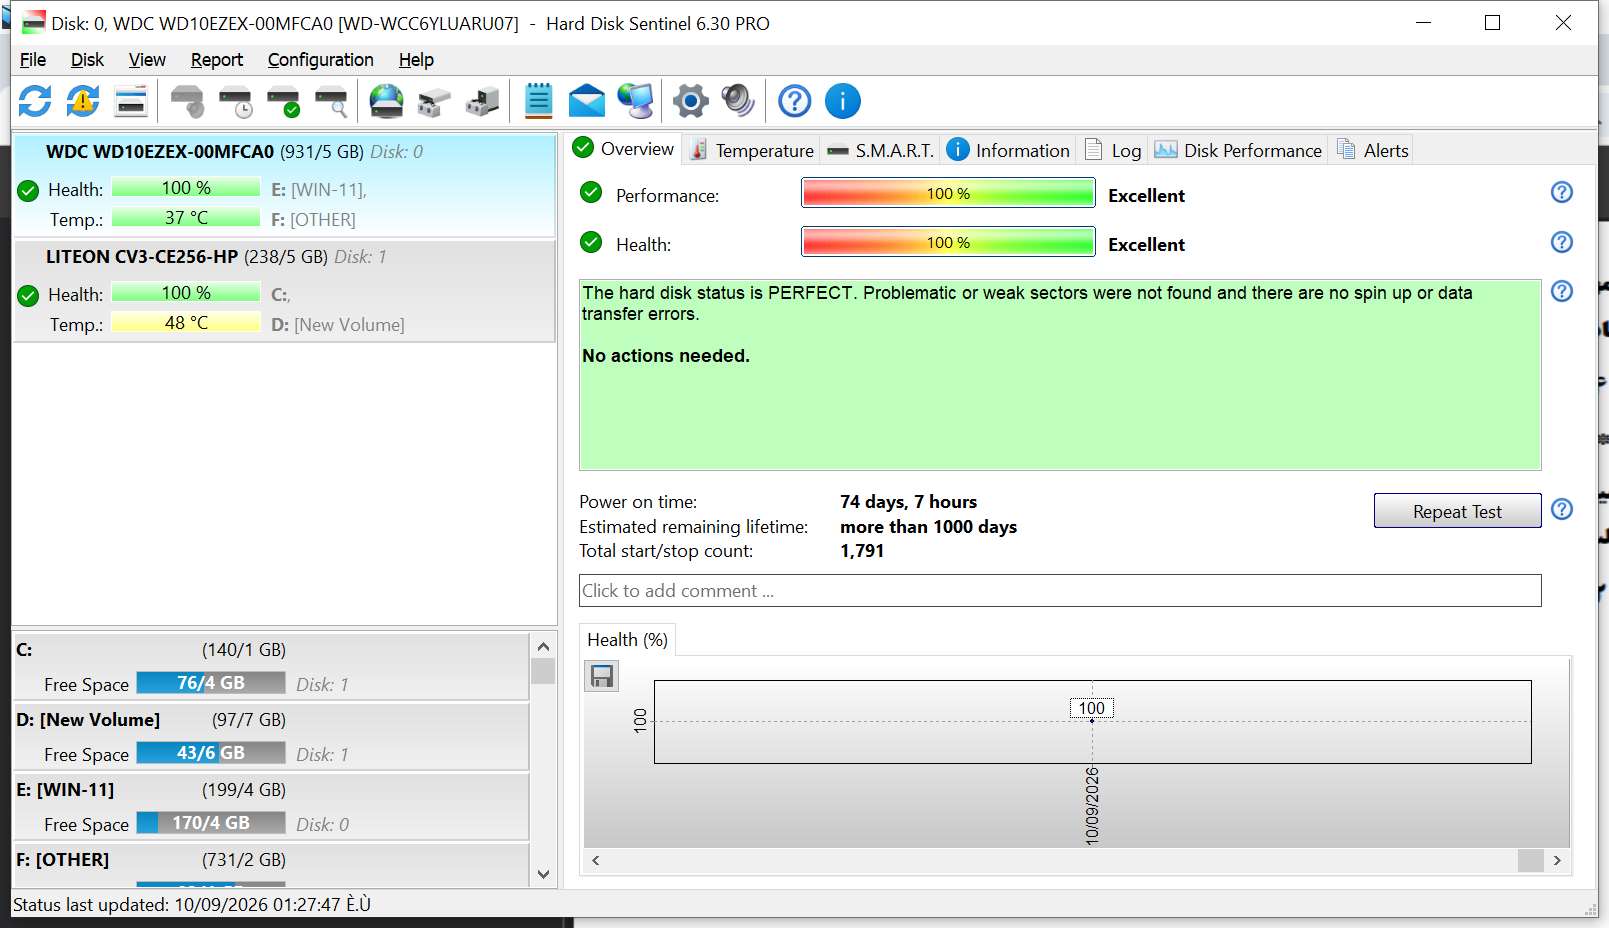Save the Health graph with floppy icon

tap(602, 677)
